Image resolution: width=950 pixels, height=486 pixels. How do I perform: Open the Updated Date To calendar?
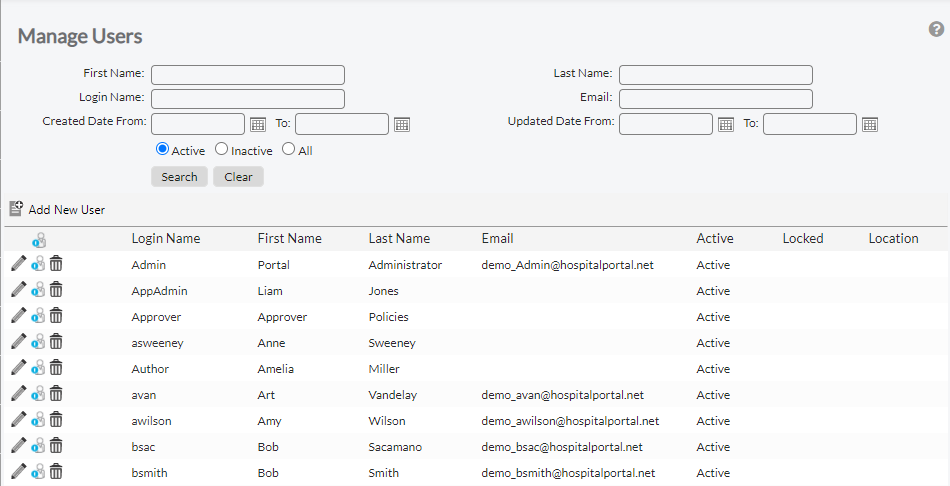pyautogui.click(x=870, y=124)
